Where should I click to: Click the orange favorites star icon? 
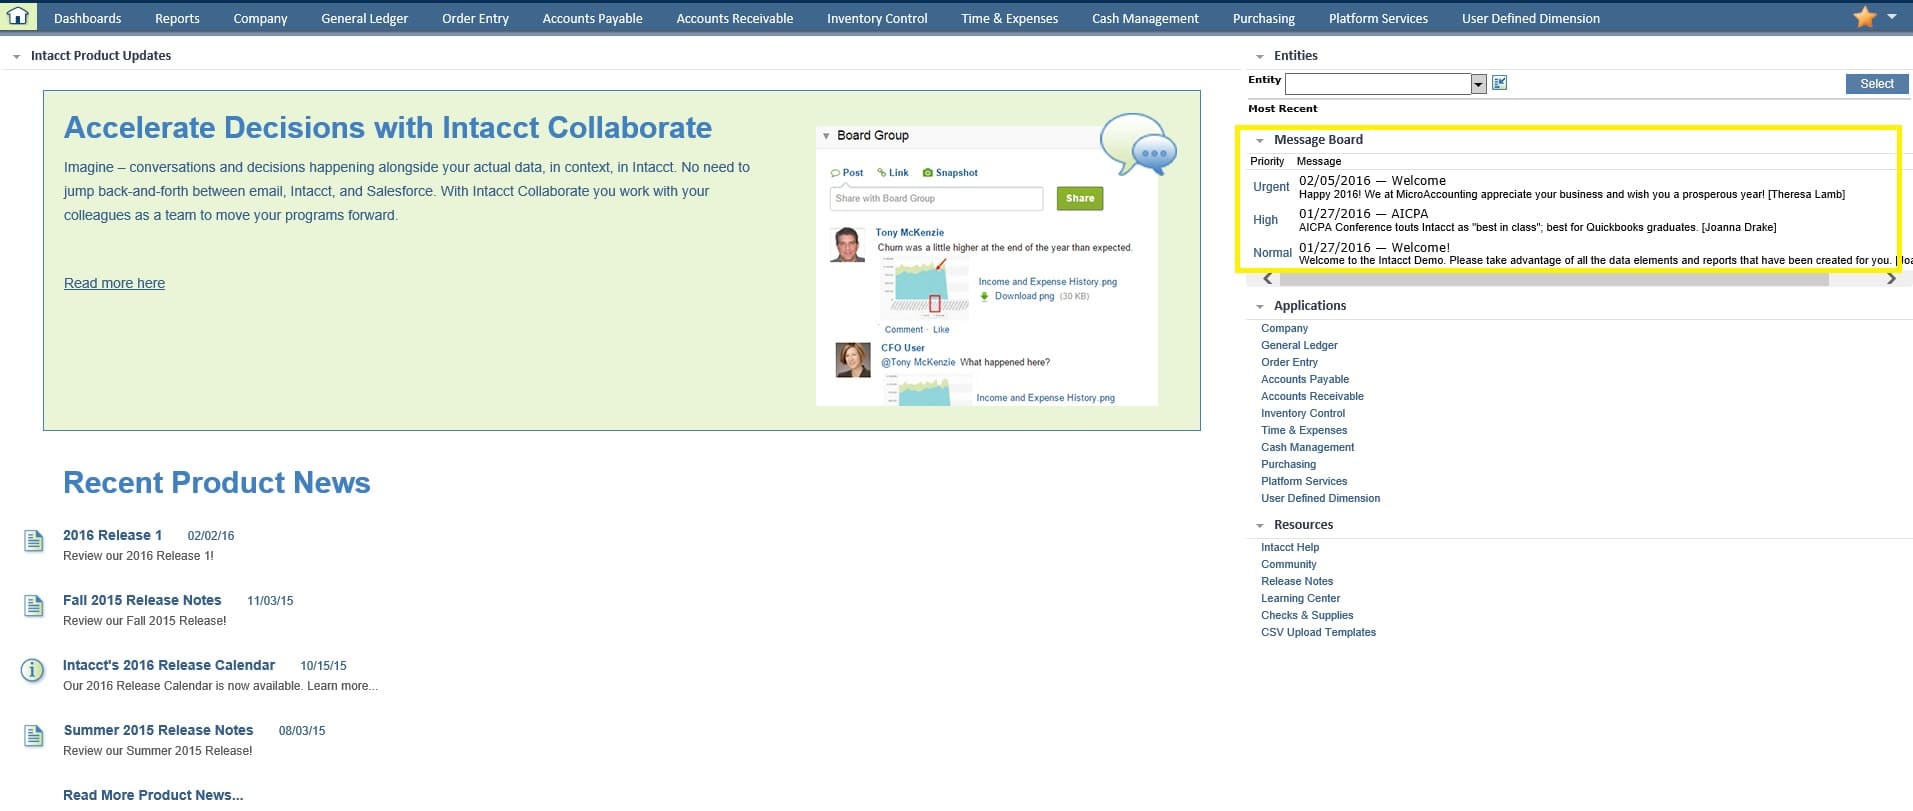click(x=1865, y=17)
